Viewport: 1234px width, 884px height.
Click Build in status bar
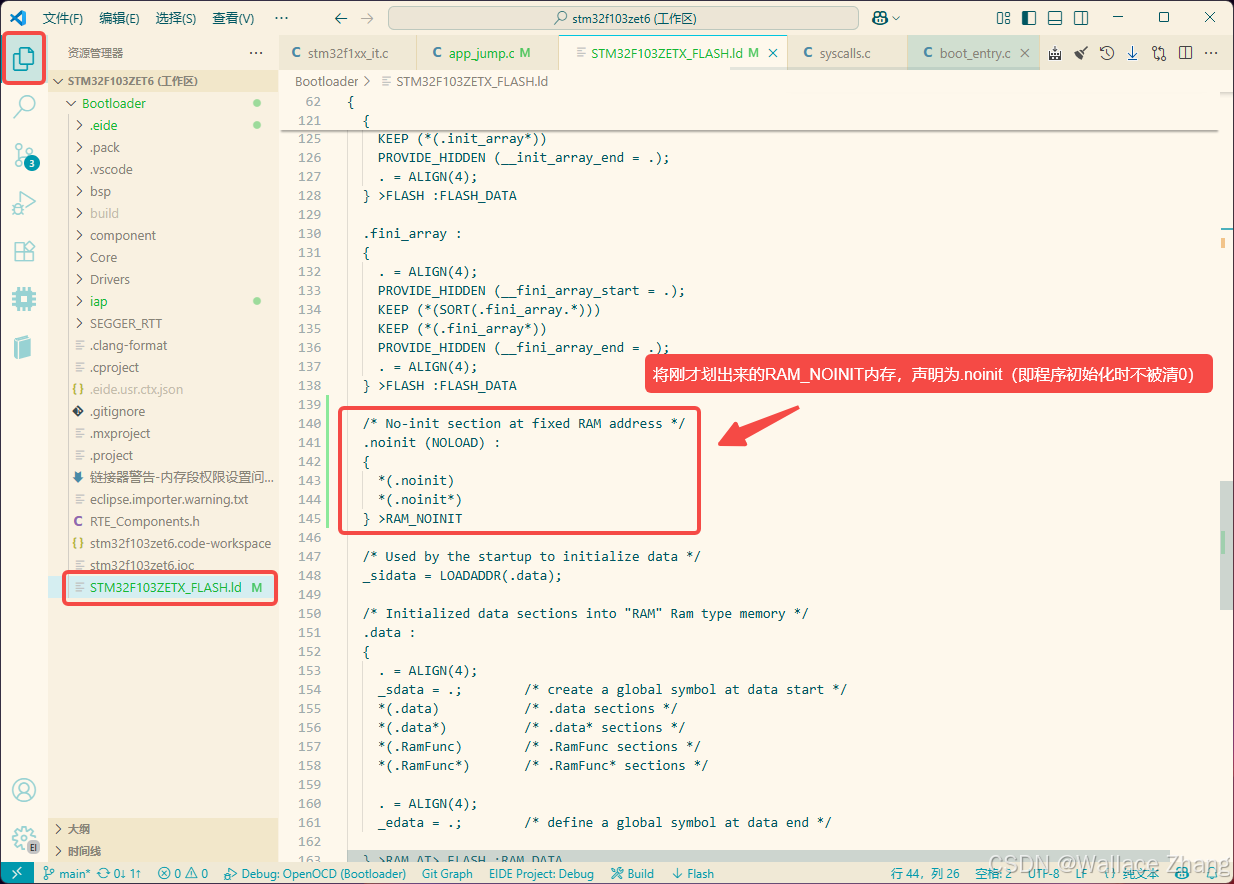coord(632,873)
